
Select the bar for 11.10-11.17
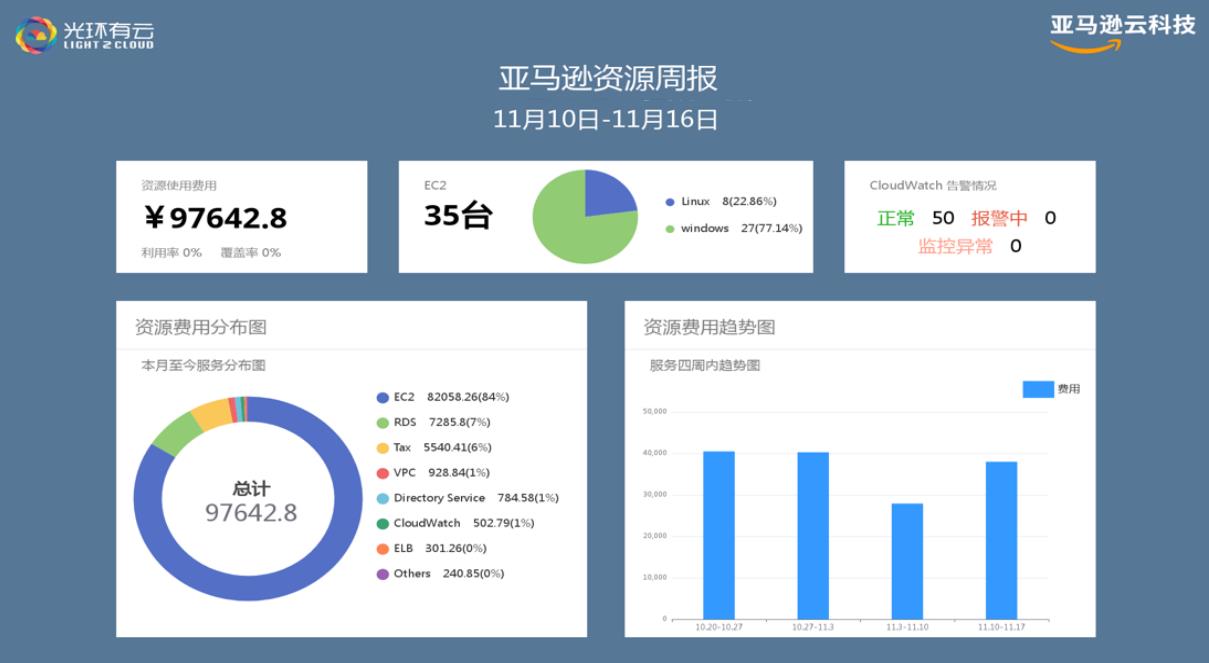pyautogui.click(x=1001, y=540)
